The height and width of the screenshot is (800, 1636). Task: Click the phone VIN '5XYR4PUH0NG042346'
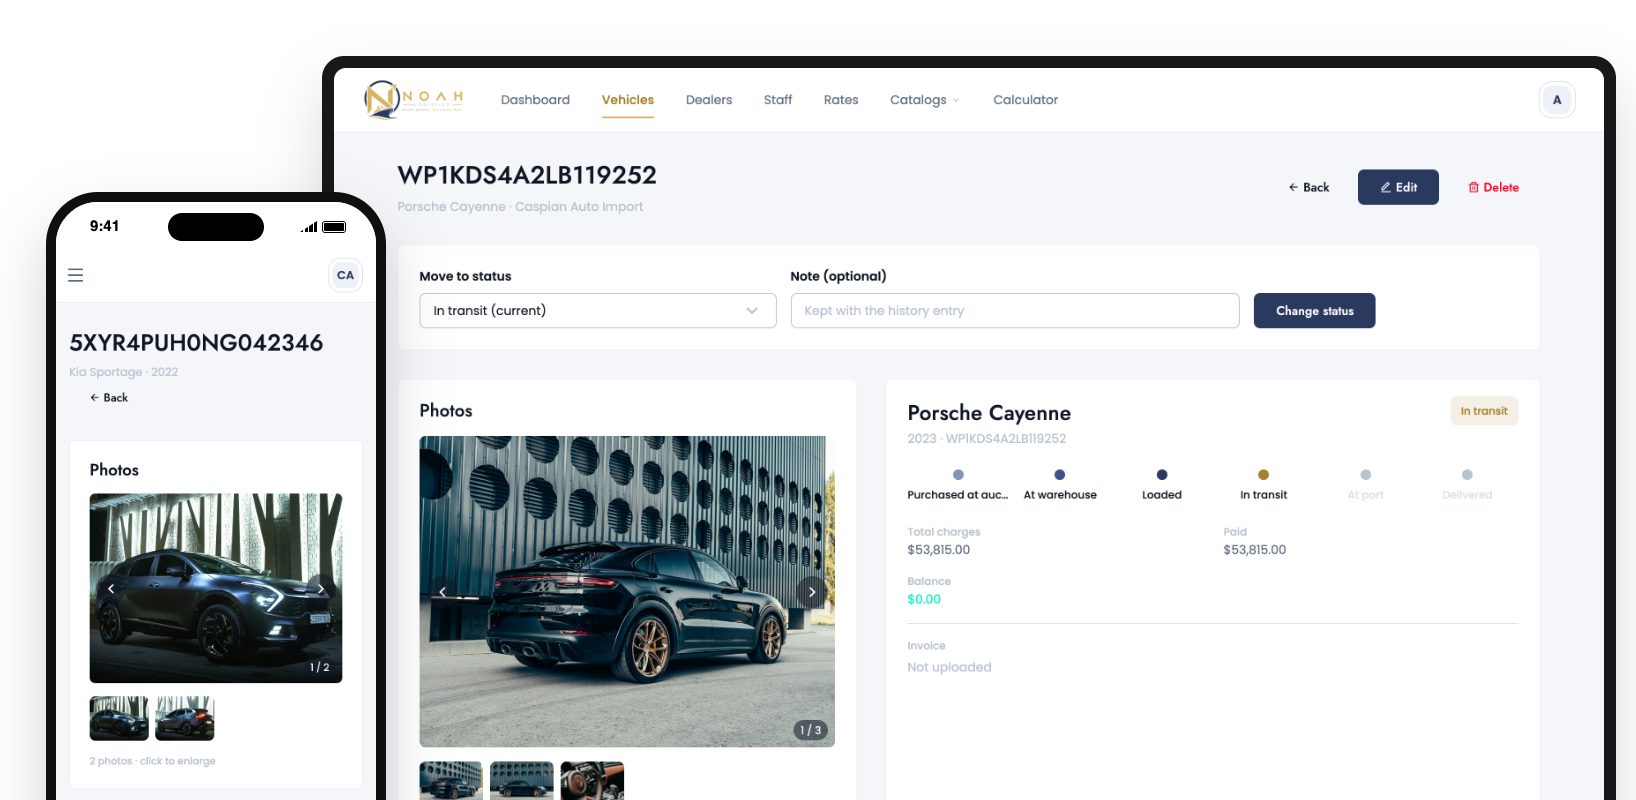[x=196, y=343]
